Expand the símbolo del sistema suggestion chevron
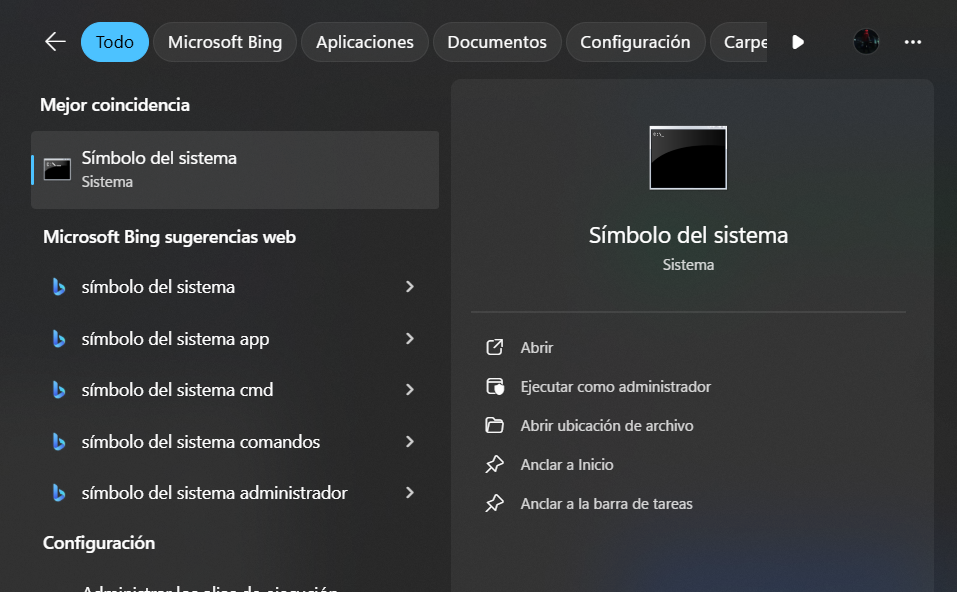The height and width of the screenshot is (595, 957). pyautogui.click(x=409, y=287)
